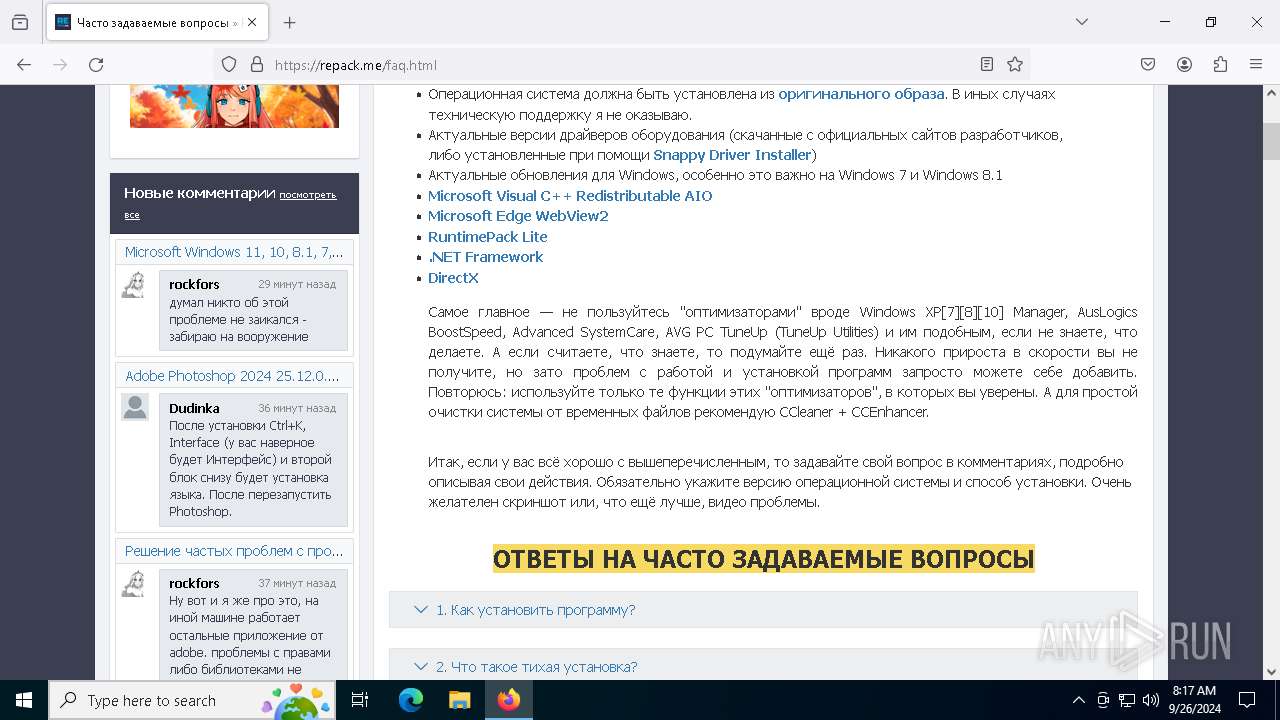The height and width of the screenshot is (720, 1280).
Task: Expand question '2. Что такое тихая установка?'
Action: 763,666
